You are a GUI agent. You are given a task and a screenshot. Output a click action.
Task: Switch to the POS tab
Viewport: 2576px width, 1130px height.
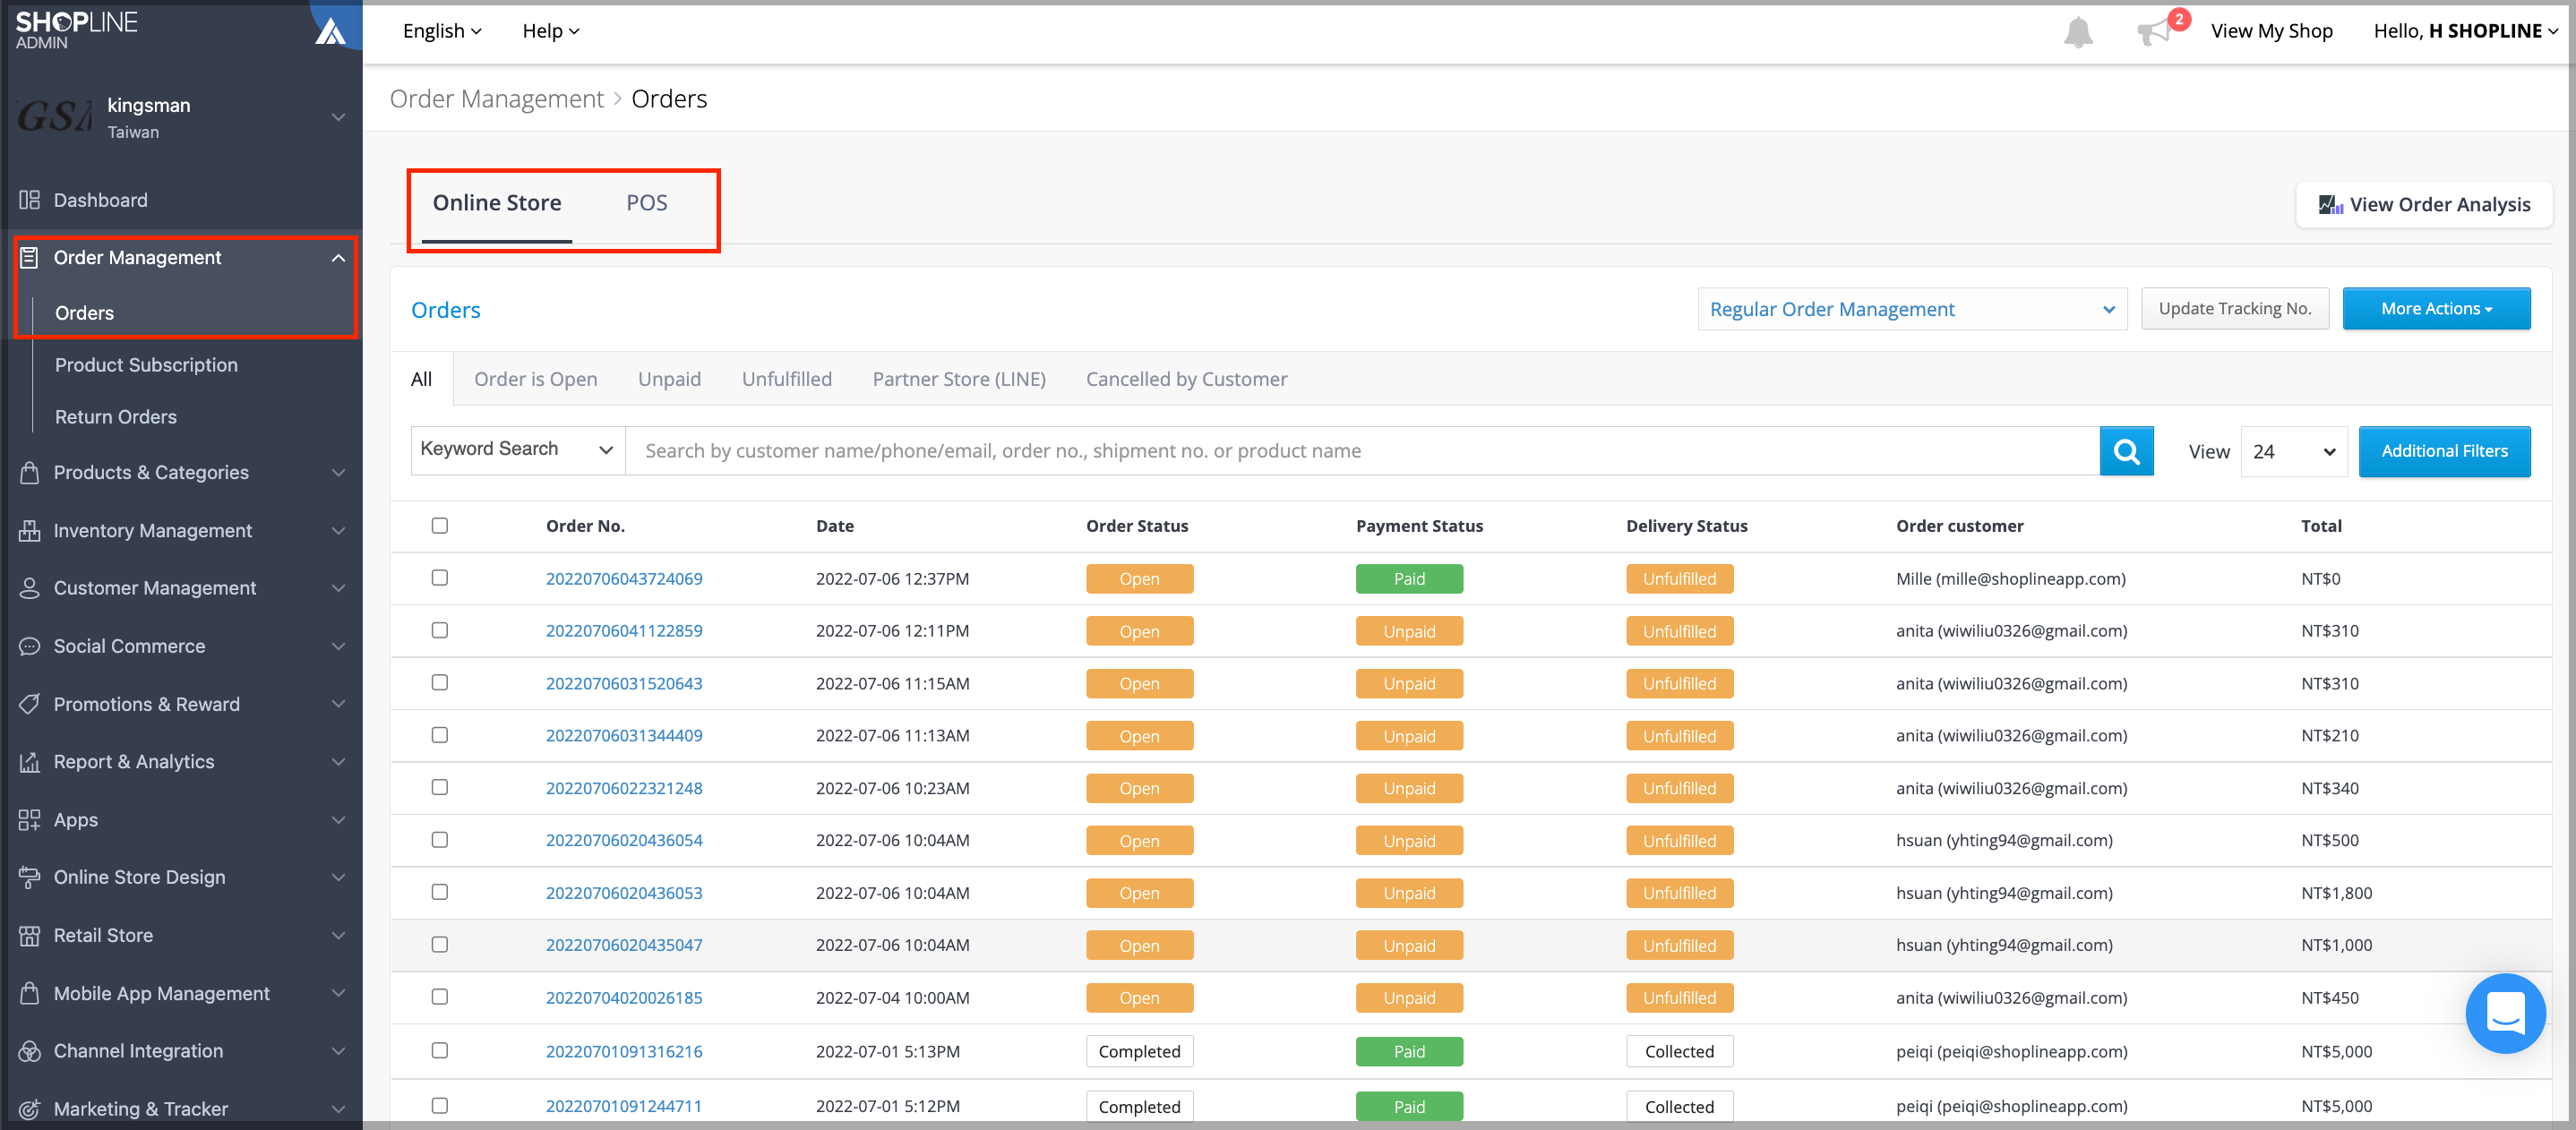(x=647, y=202)
